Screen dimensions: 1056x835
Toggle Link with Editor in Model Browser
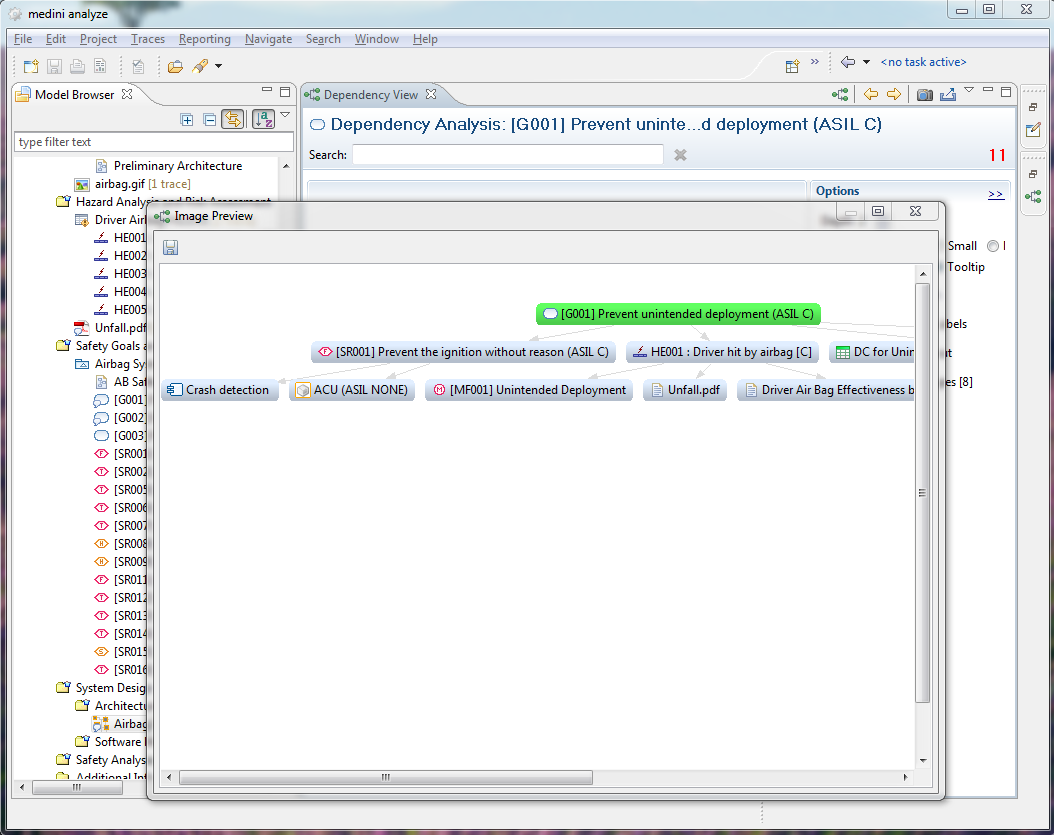tap(232, 119)
